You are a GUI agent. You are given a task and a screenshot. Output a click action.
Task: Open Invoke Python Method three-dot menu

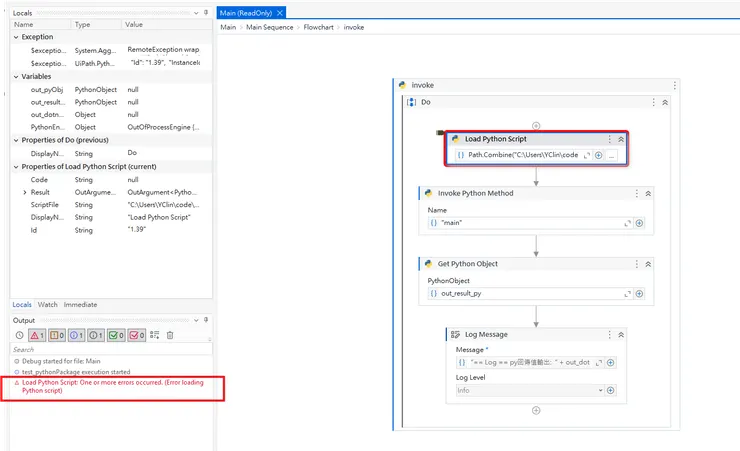point(637,193)
